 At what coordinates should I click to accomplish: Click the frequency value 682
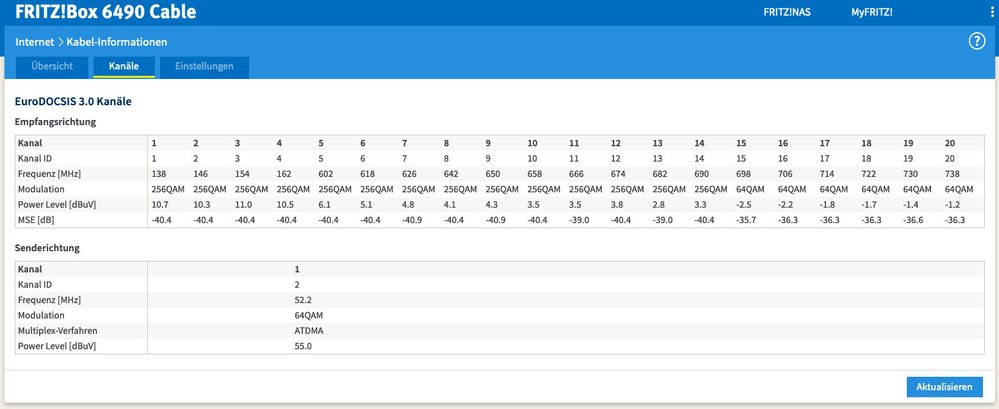[659, 174]
